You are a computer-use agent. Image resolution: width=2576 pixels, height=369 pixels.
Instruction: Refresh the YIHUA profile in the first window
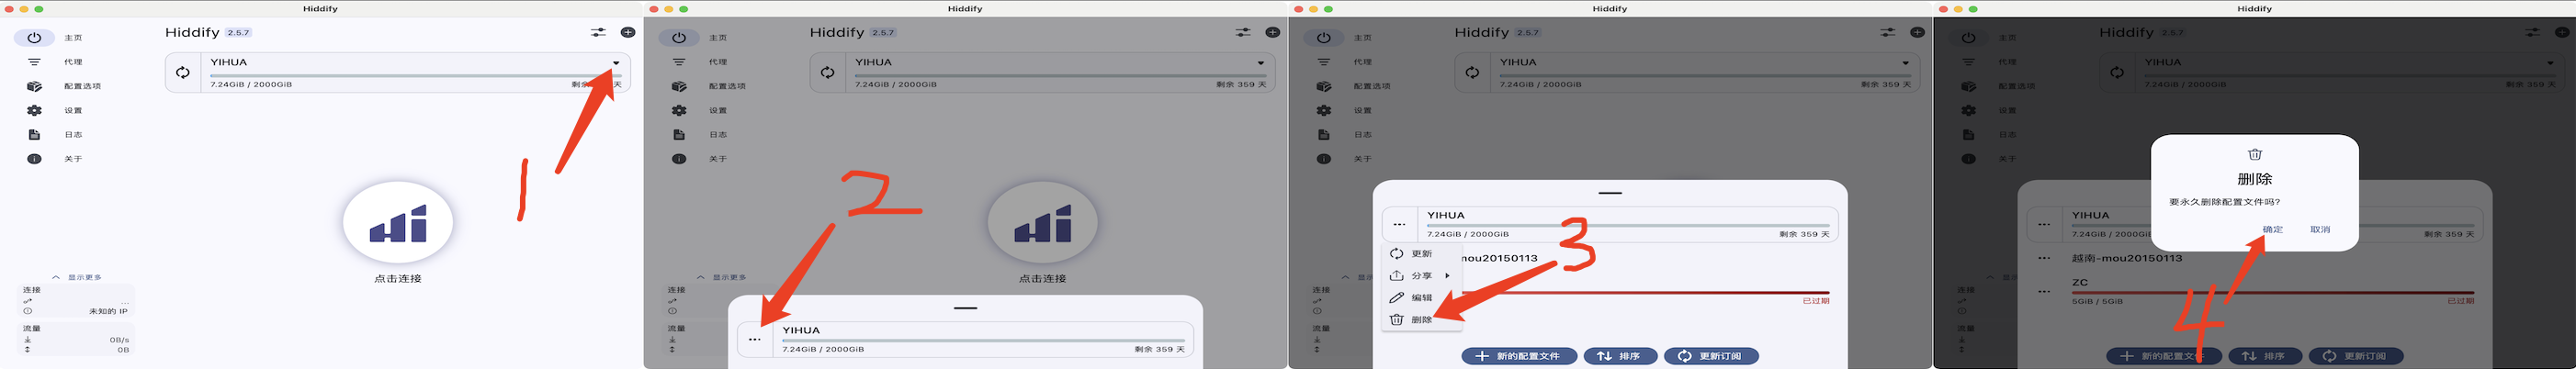click(183, 72)
